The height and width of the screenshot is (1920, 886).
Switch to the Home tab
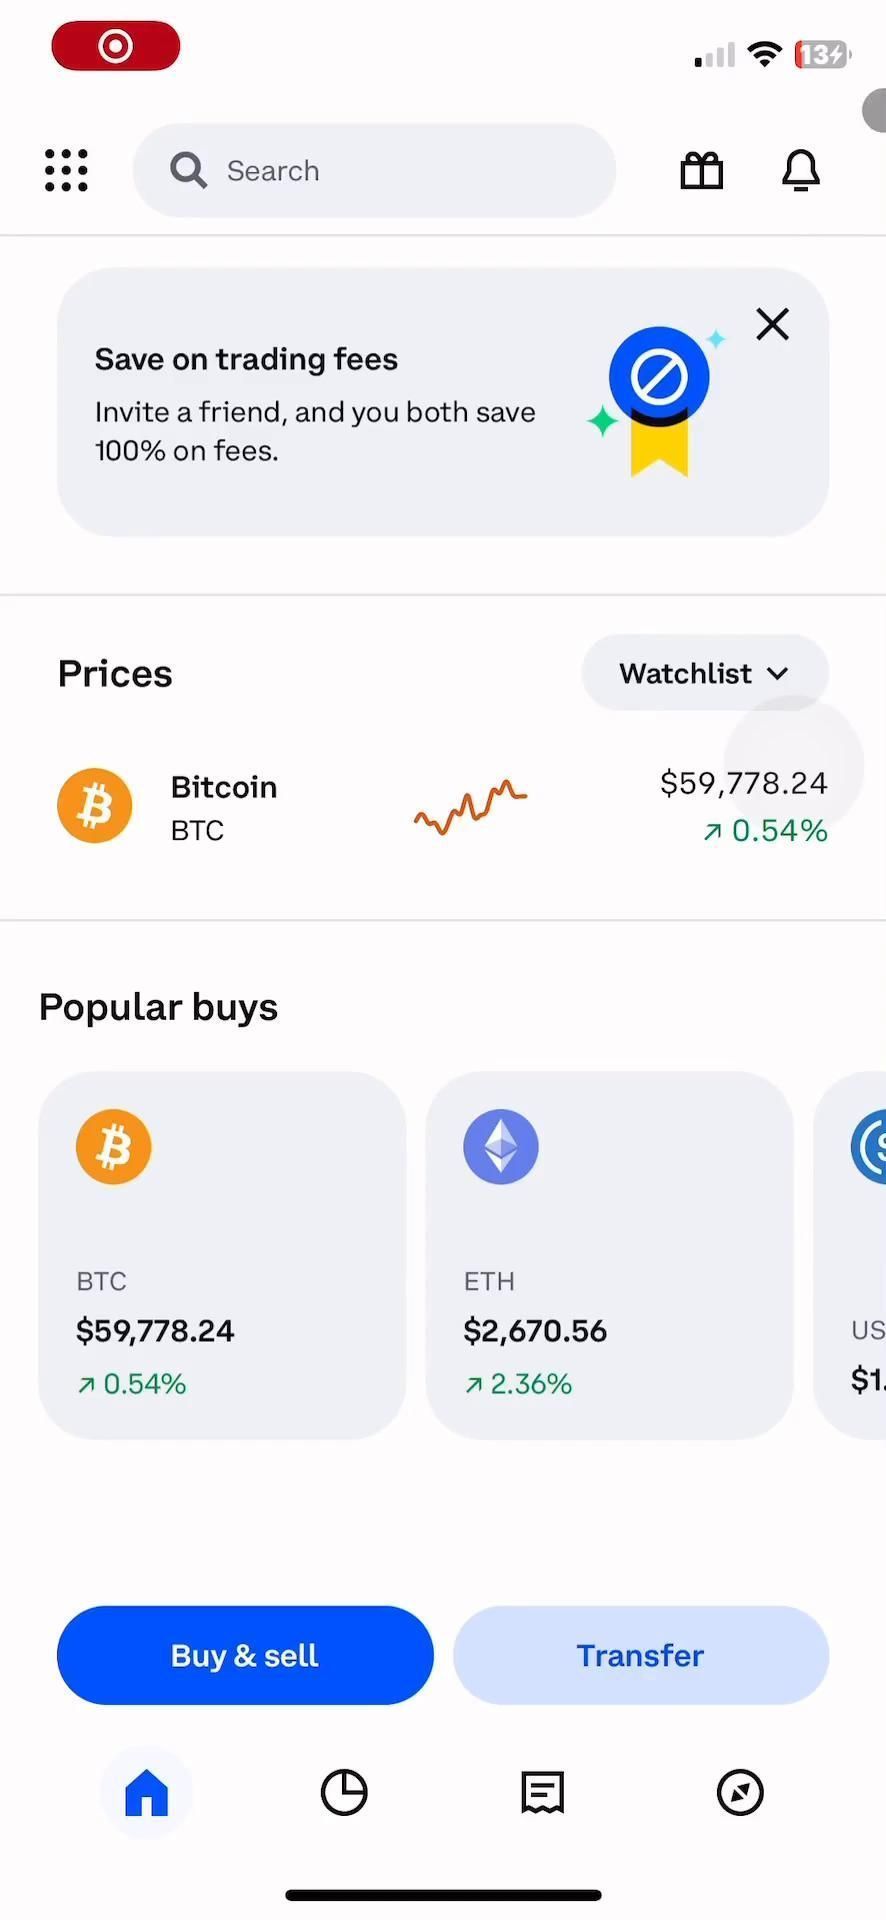[146, 1792]
